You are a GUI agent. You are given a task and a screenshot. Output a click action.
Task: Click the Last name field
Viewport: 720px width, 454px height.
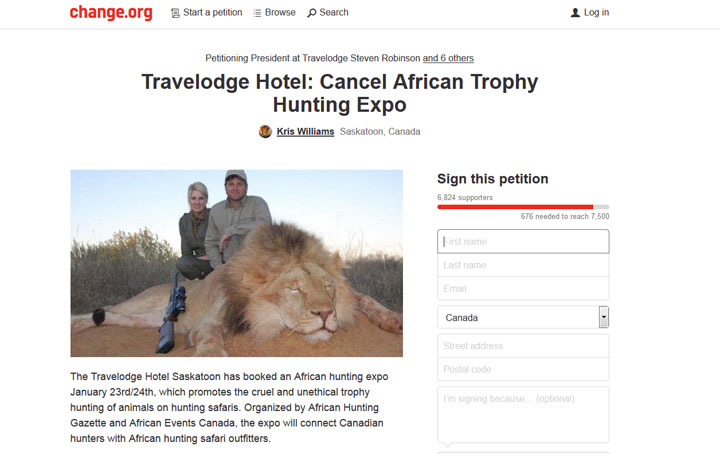[522, 265]
